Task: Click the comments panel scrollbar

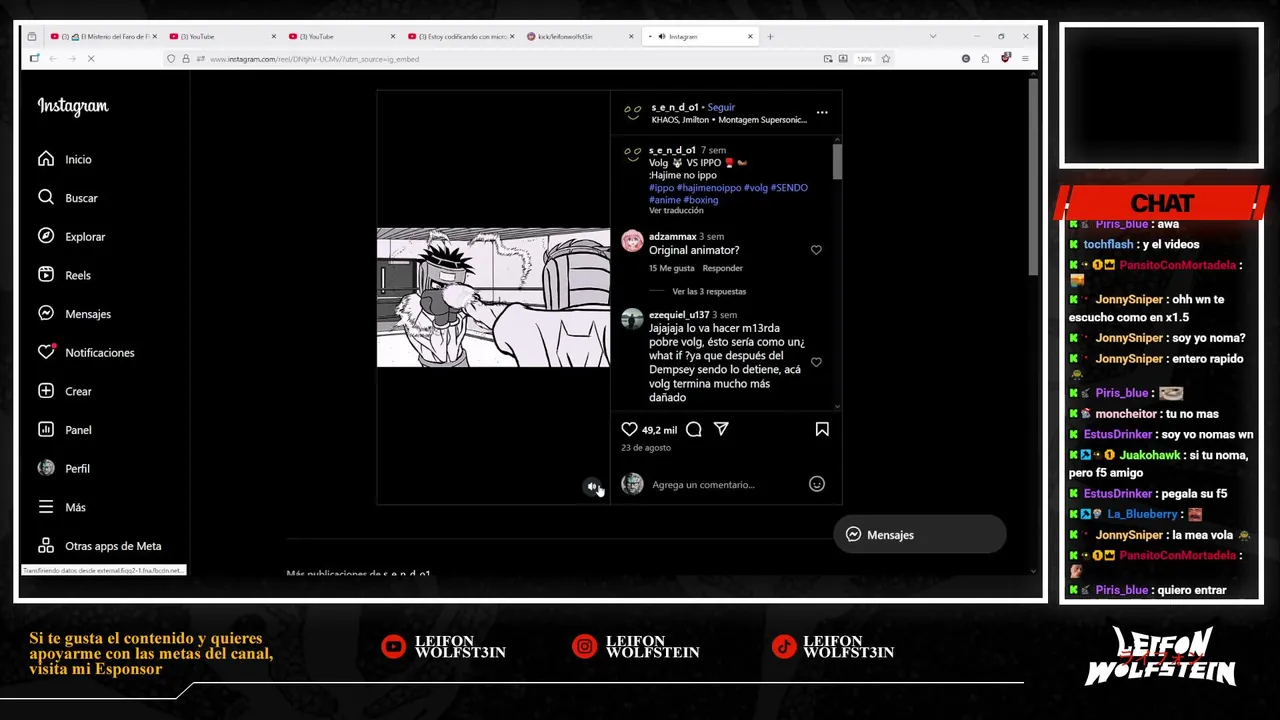Action: click(837, 162)
